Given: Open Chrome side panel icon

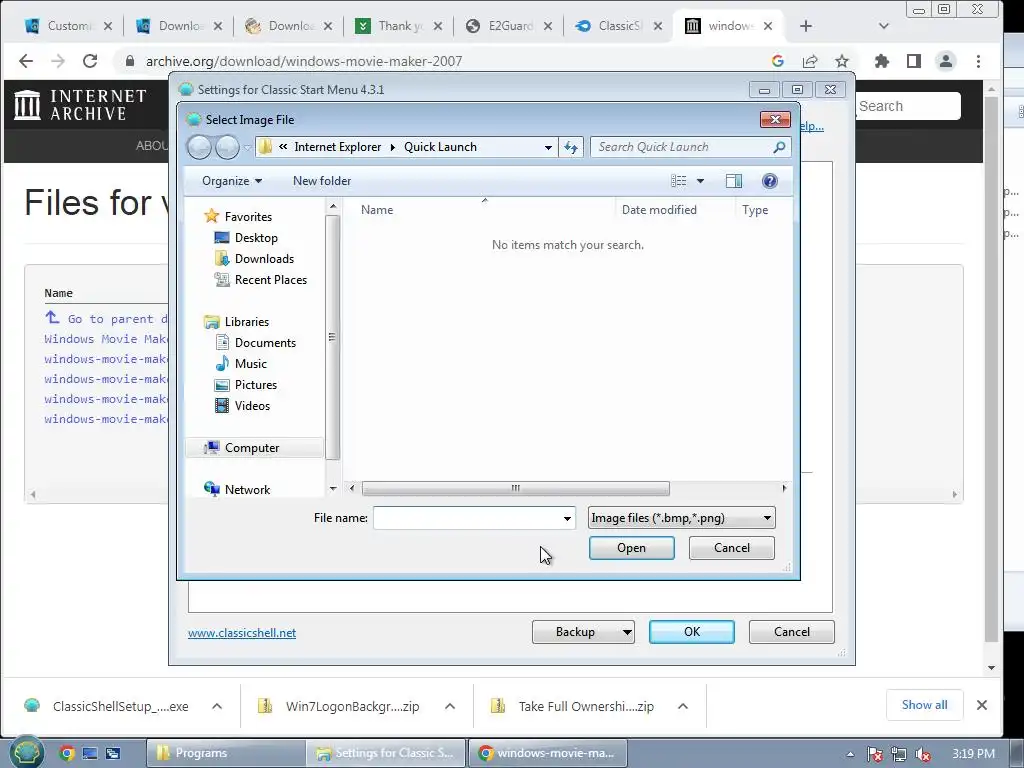Looking at the screenshot, I should pos(914,61).
